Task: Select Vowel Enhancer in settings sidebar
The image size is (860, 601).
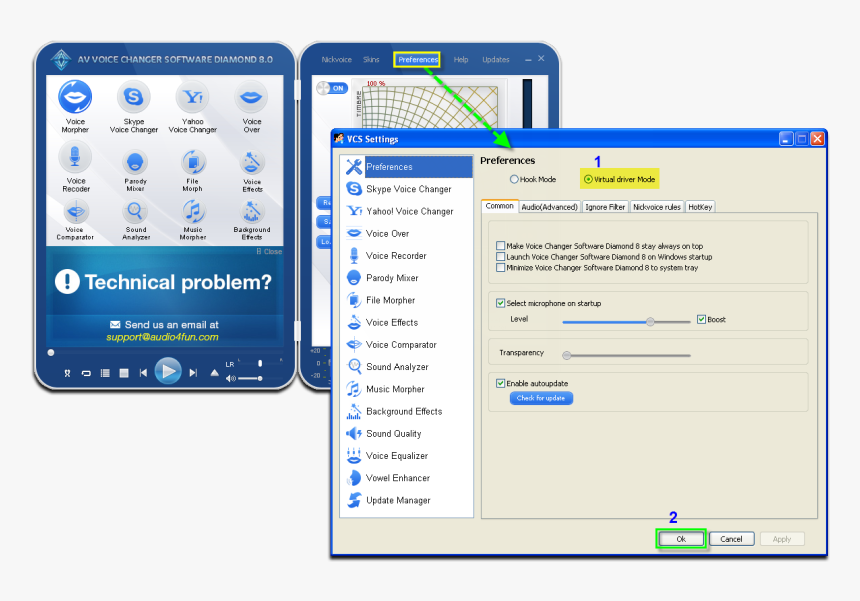Action: (407, 478)
